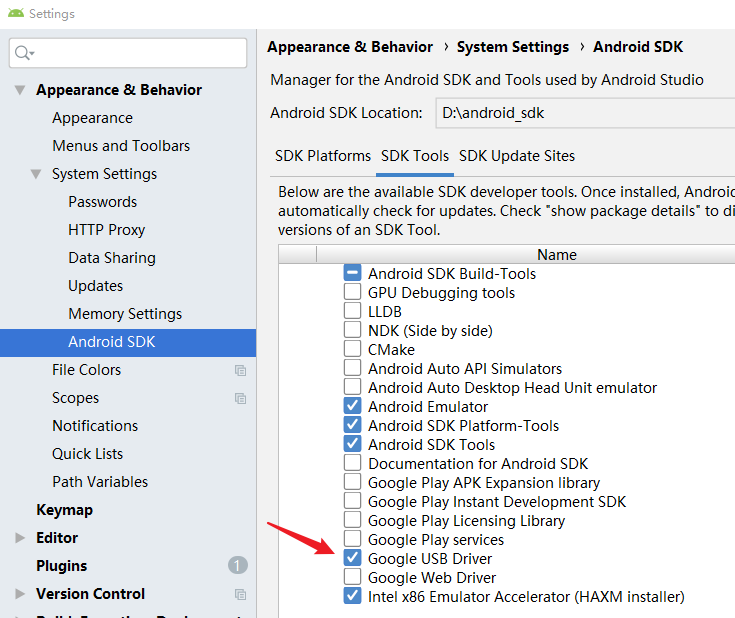Open Keymap settings

[65, 510]
